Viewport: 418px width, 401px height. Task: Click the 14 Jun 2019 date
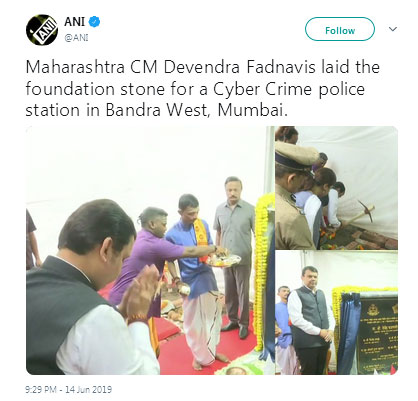tap(88, 389)
